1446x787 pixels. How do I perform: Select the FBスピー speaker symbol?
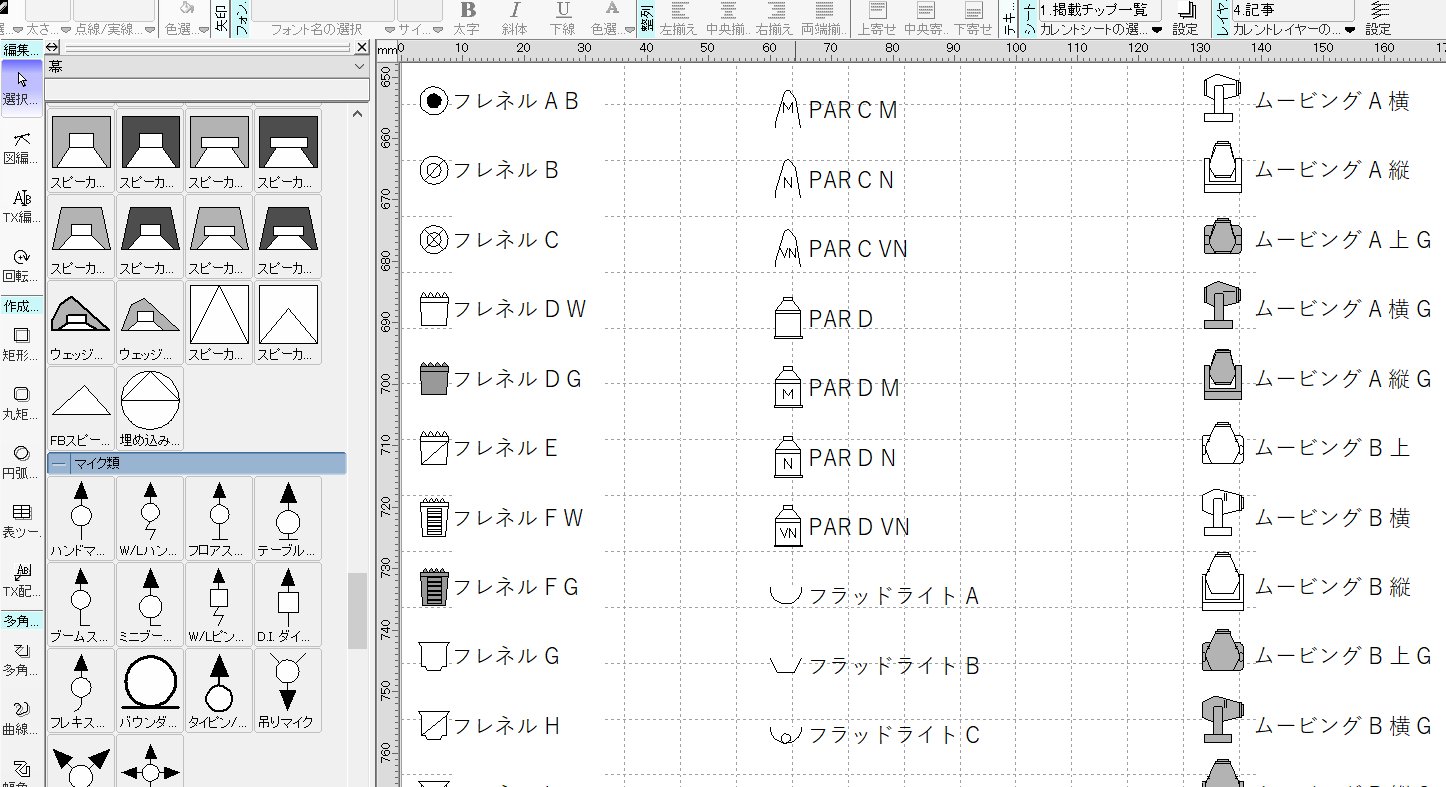click(x=81, y=408)
